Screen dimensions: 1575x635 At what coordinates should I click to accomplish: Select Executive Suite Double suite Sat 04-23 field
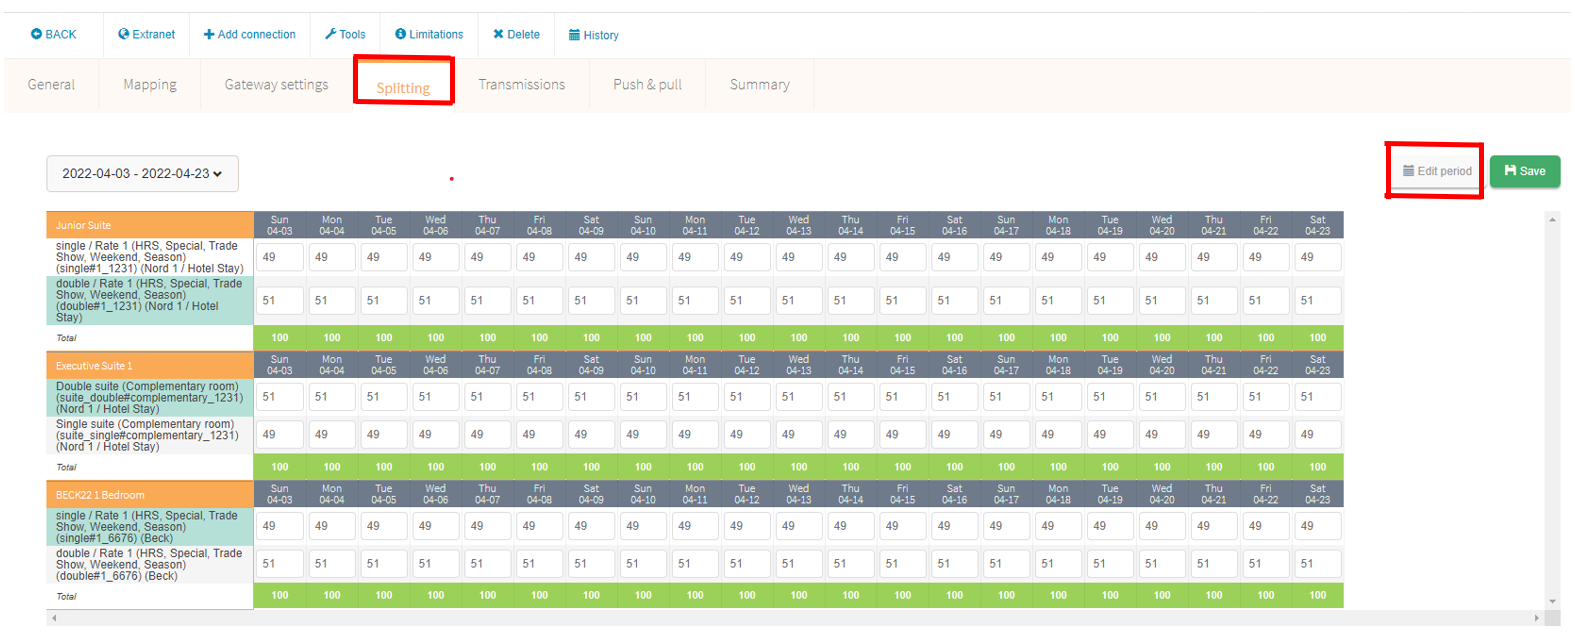click(x=1317, y=397)
